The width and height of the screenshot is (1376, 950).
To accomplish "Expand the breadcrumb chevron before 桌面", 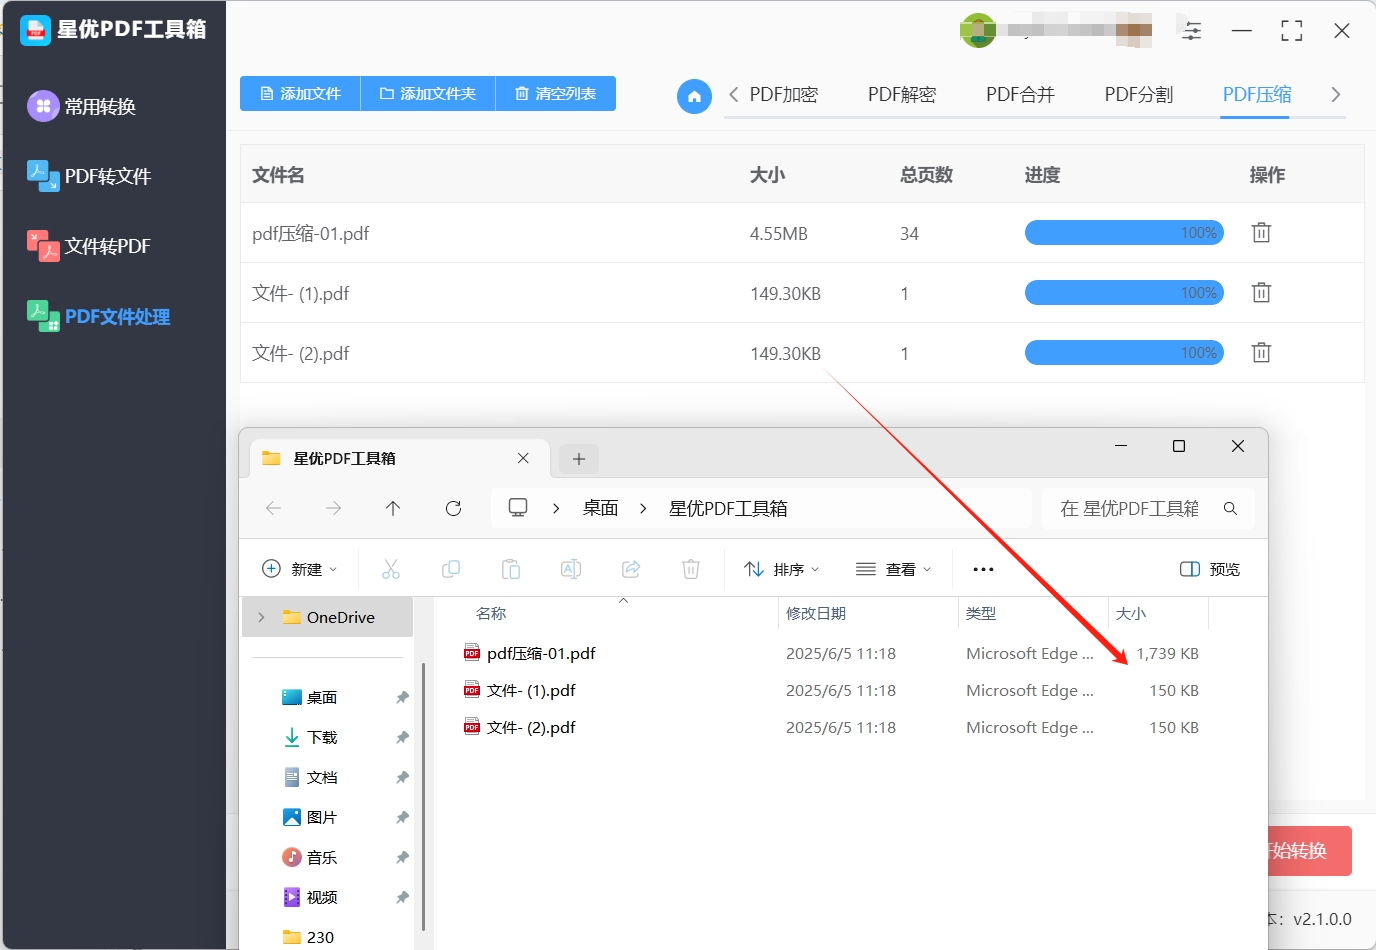I will pos(556,508).
